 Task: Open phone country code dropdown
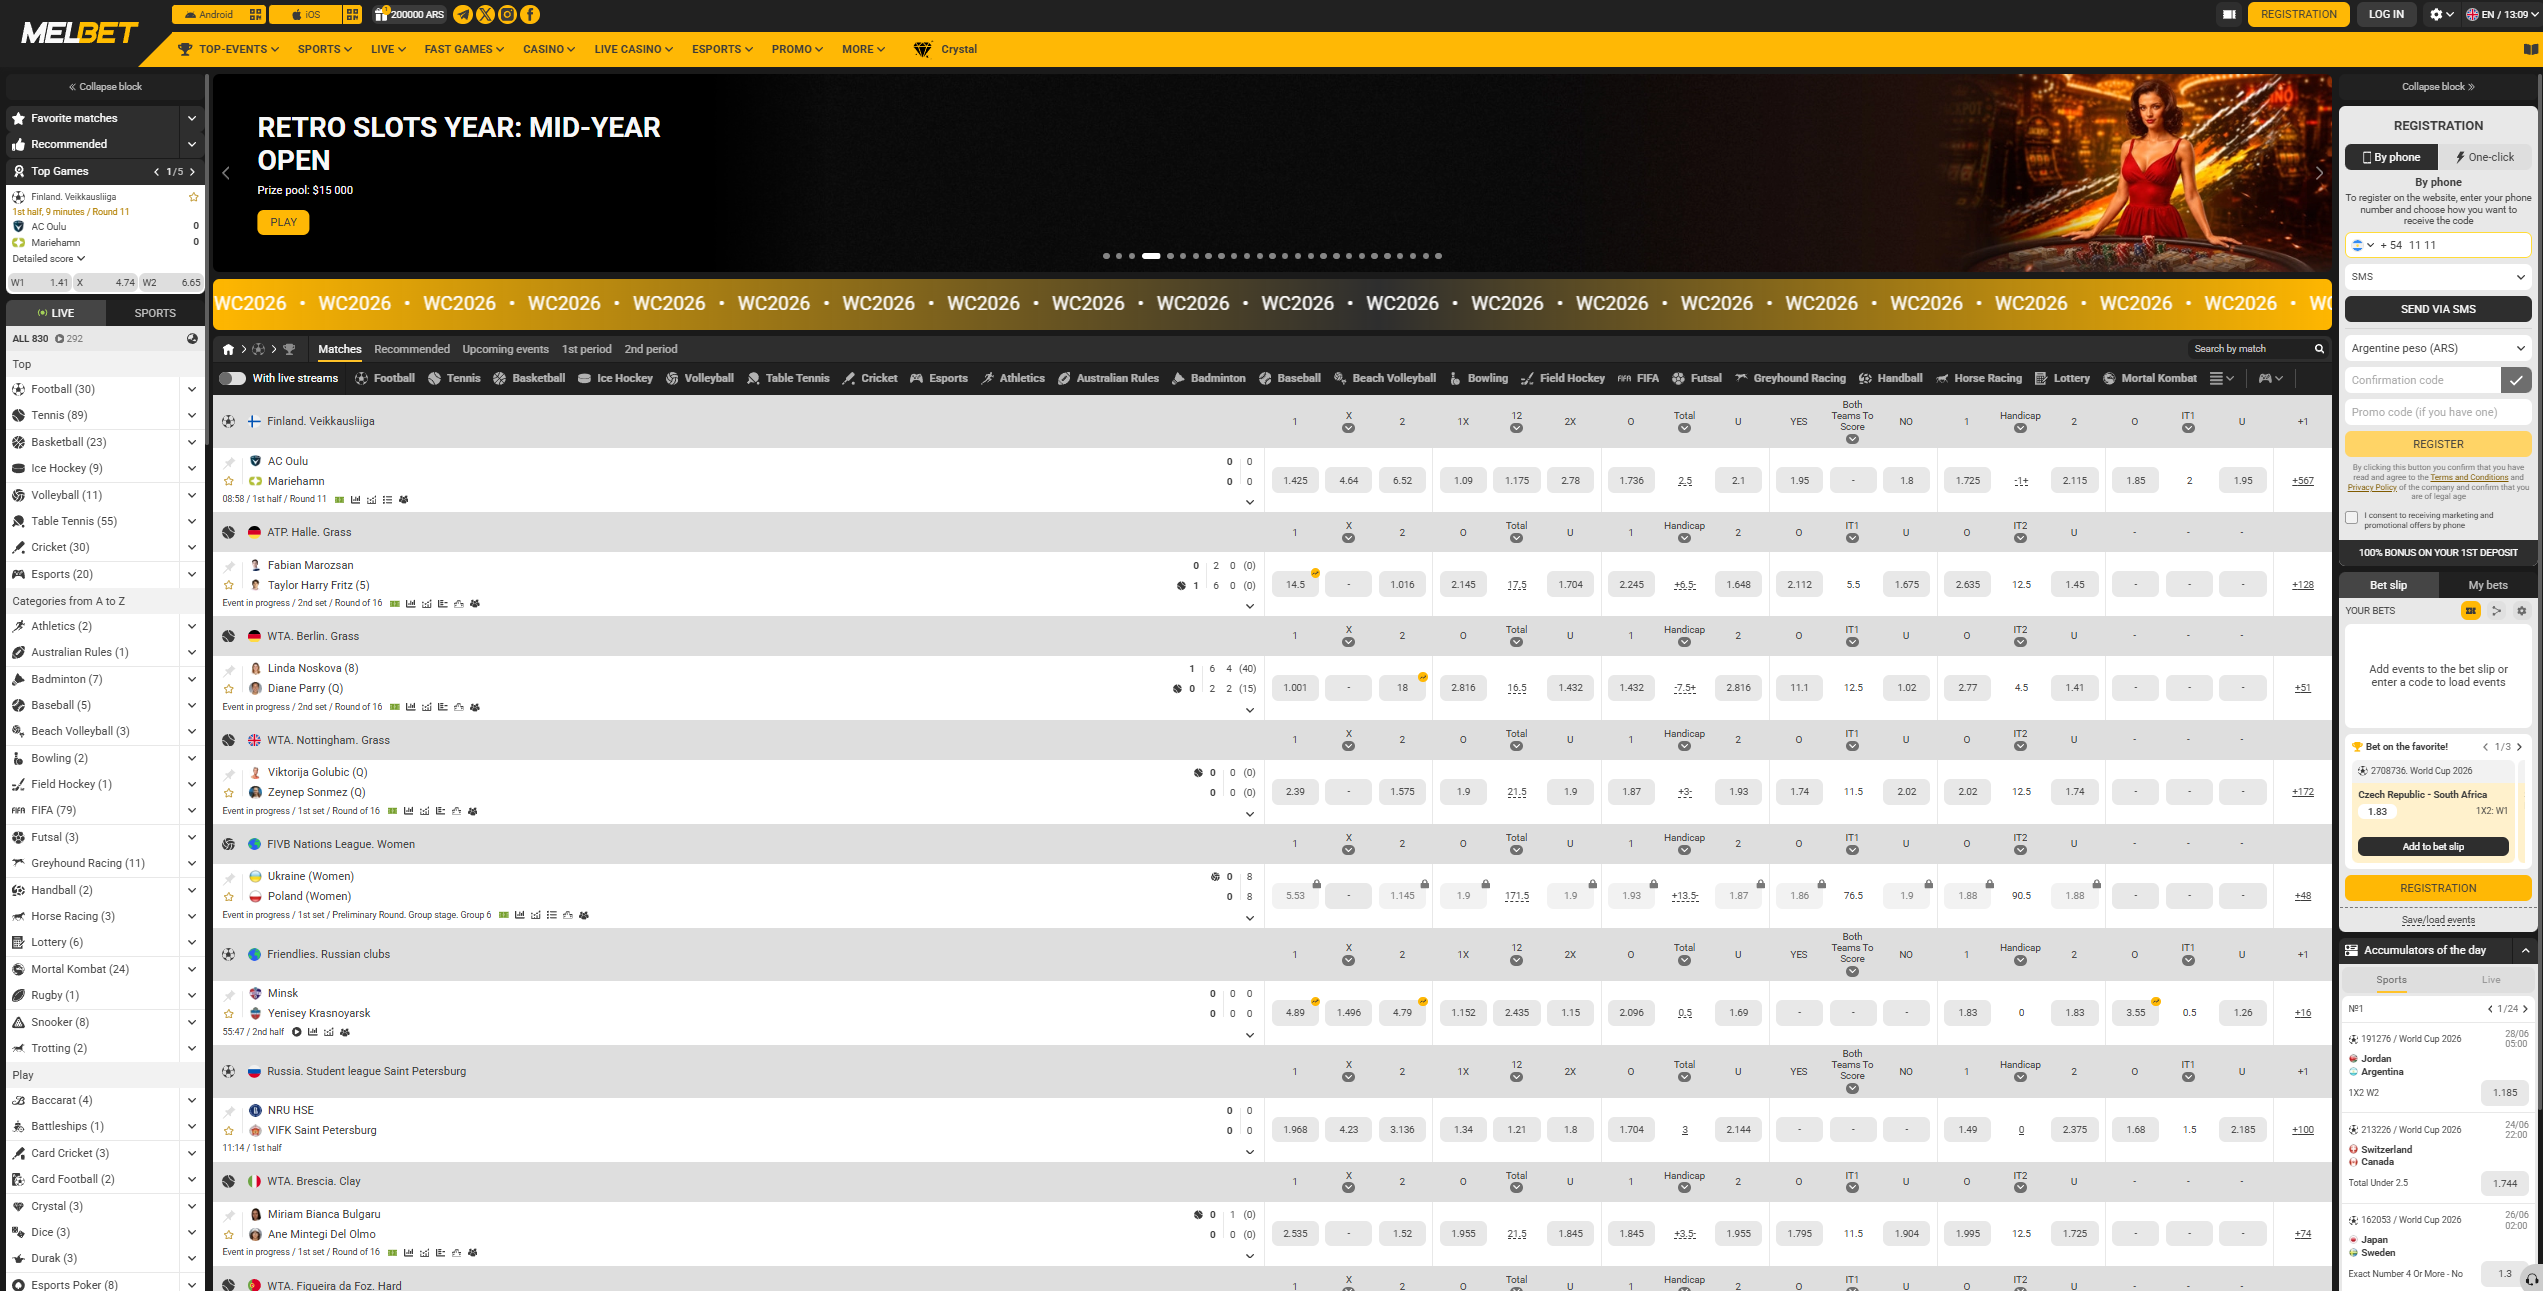(x=2364, y=245)
